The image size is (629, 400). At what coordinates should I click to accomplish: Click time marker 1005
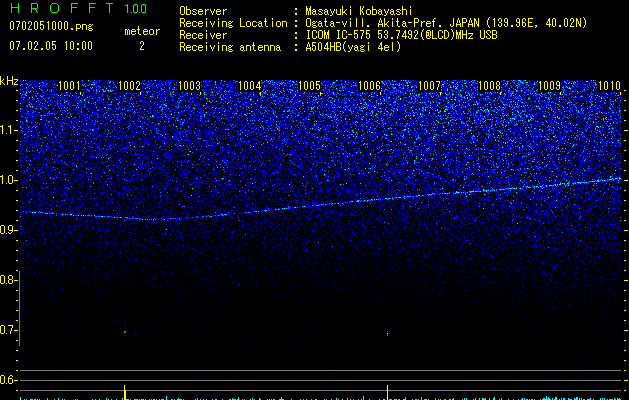(310, 86)
